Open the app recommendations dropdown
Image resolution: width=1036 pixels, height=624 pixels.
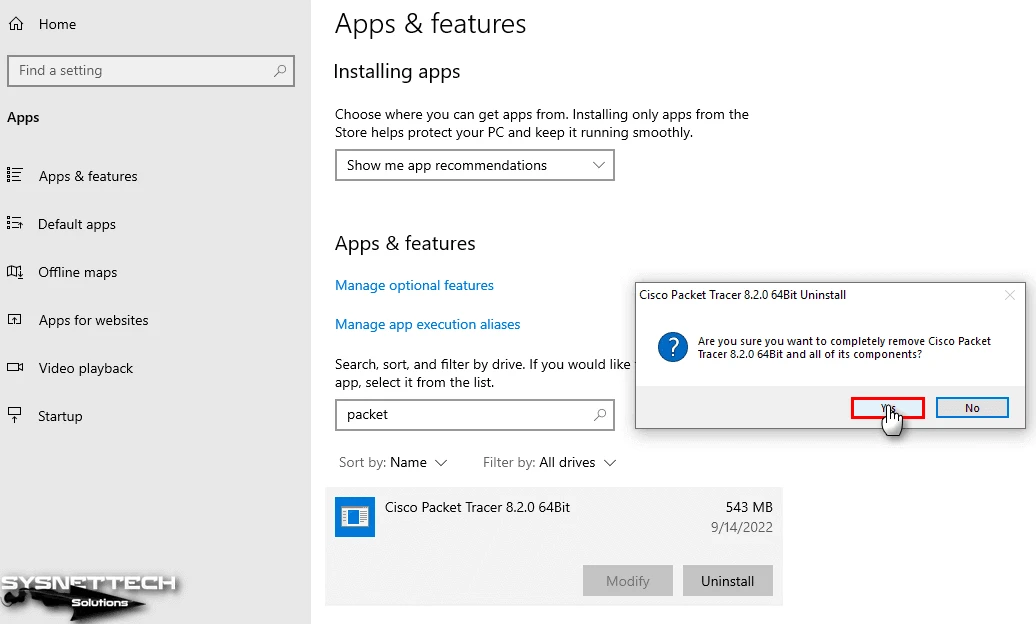474,165
